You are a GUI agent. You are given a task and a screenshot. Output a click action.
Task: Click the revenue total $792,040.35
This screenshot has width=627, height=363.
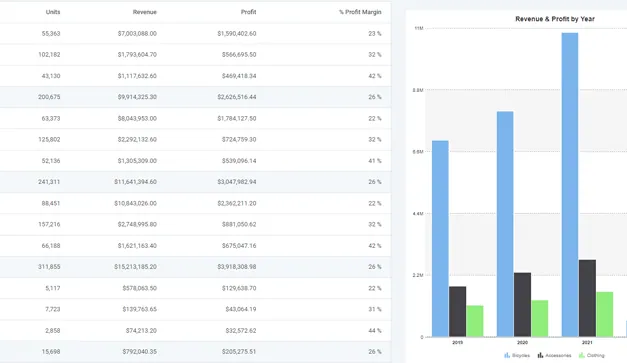140,351
